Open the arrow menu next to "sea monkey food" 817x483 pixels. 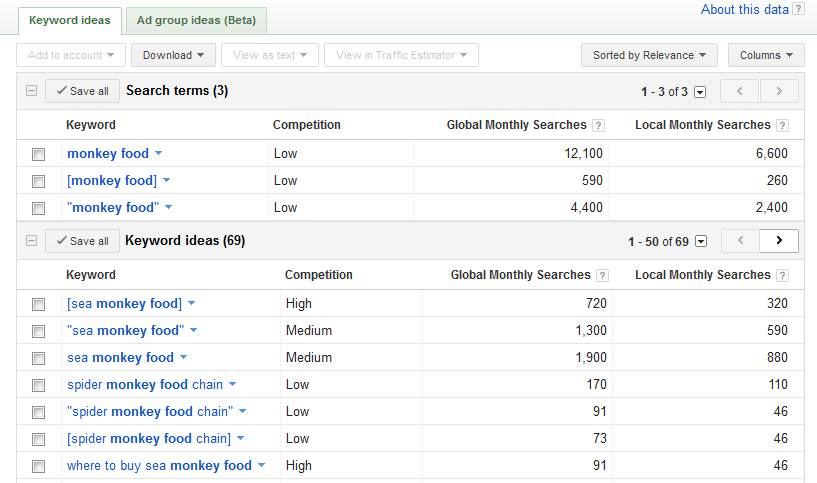[x=194, y=331]
